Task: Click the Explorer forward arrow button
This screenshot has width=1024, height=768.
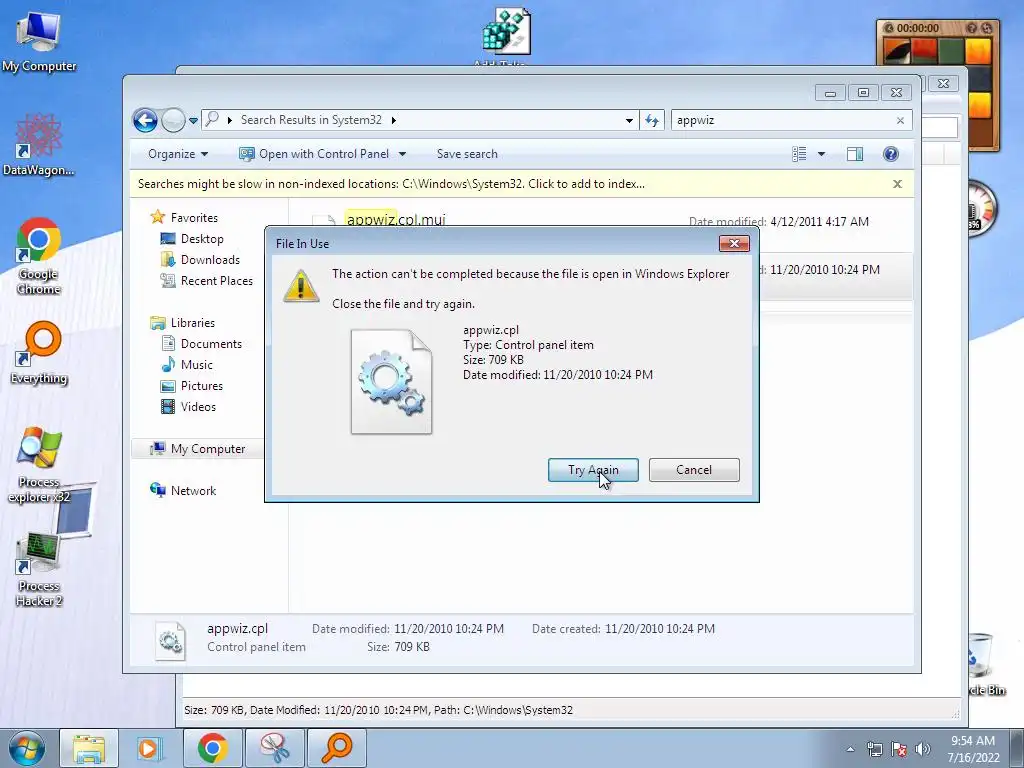Action: pos(173,120)
